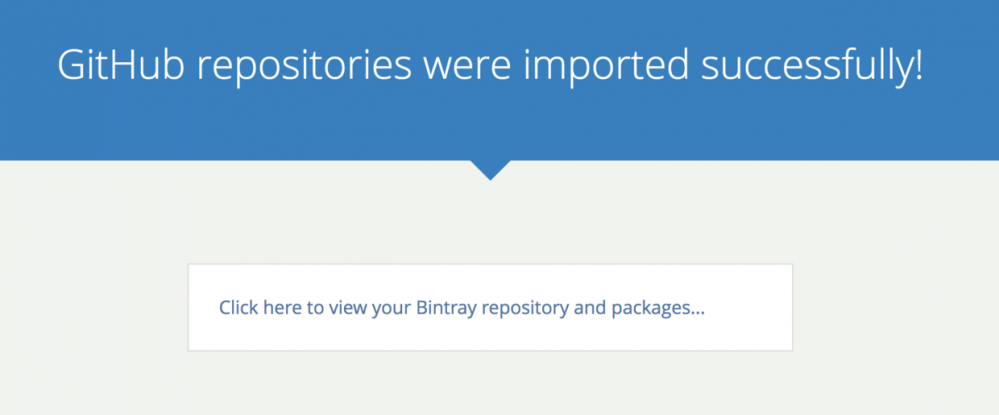Click the gray background right of the white card

pos(895,308)
